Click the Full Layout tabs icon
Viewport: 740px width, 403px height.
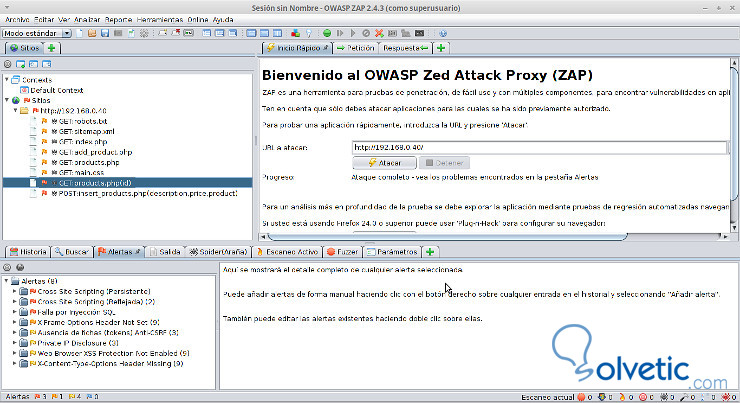point(233,33)
